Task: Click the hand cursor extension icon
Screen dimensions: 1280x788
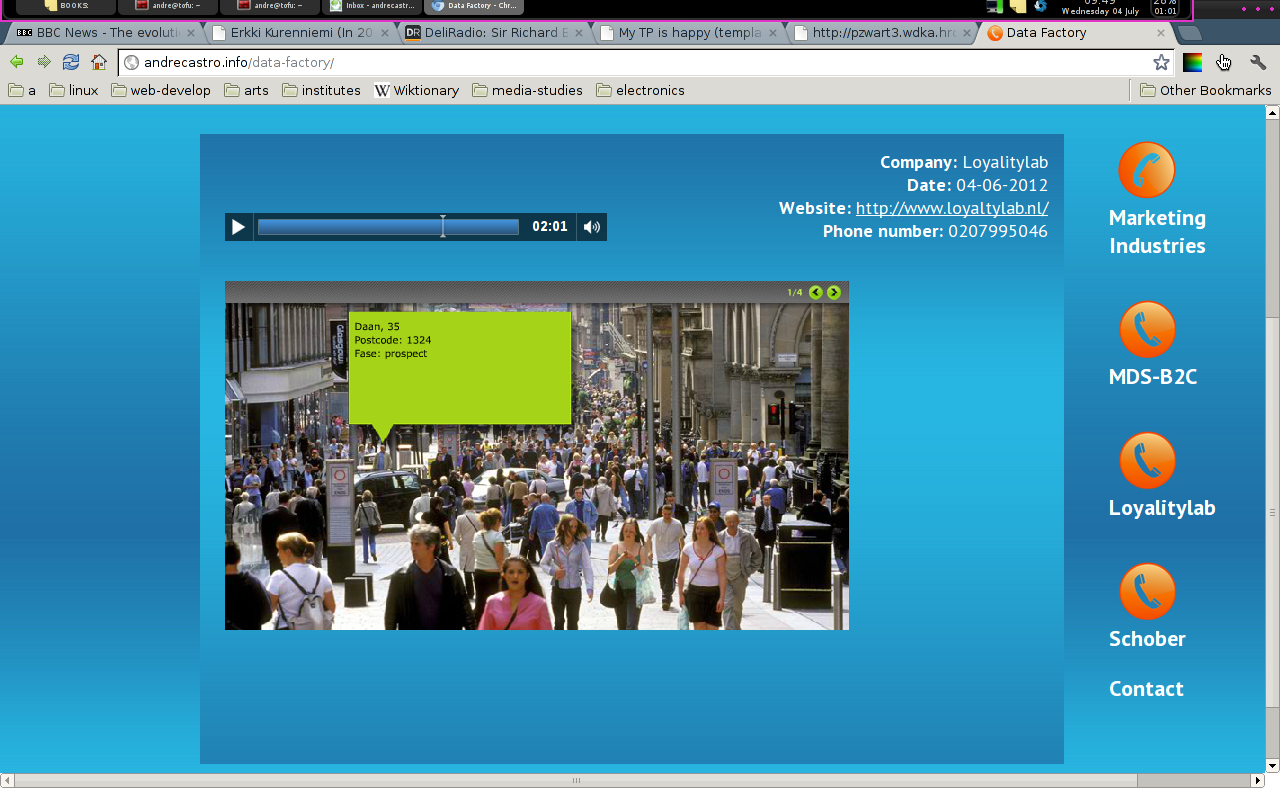Action: click(x=1224, y=62)
